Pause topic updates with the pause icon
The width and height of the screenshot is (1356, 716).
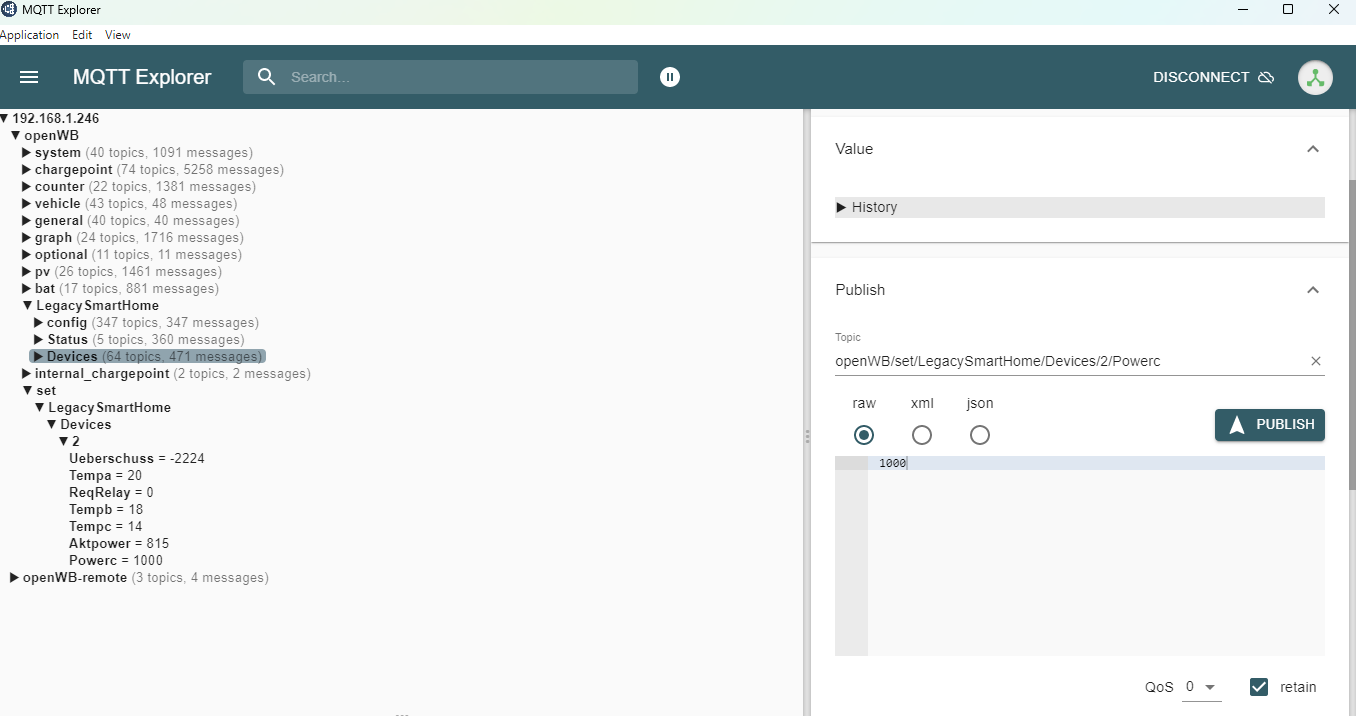[670, 77]
